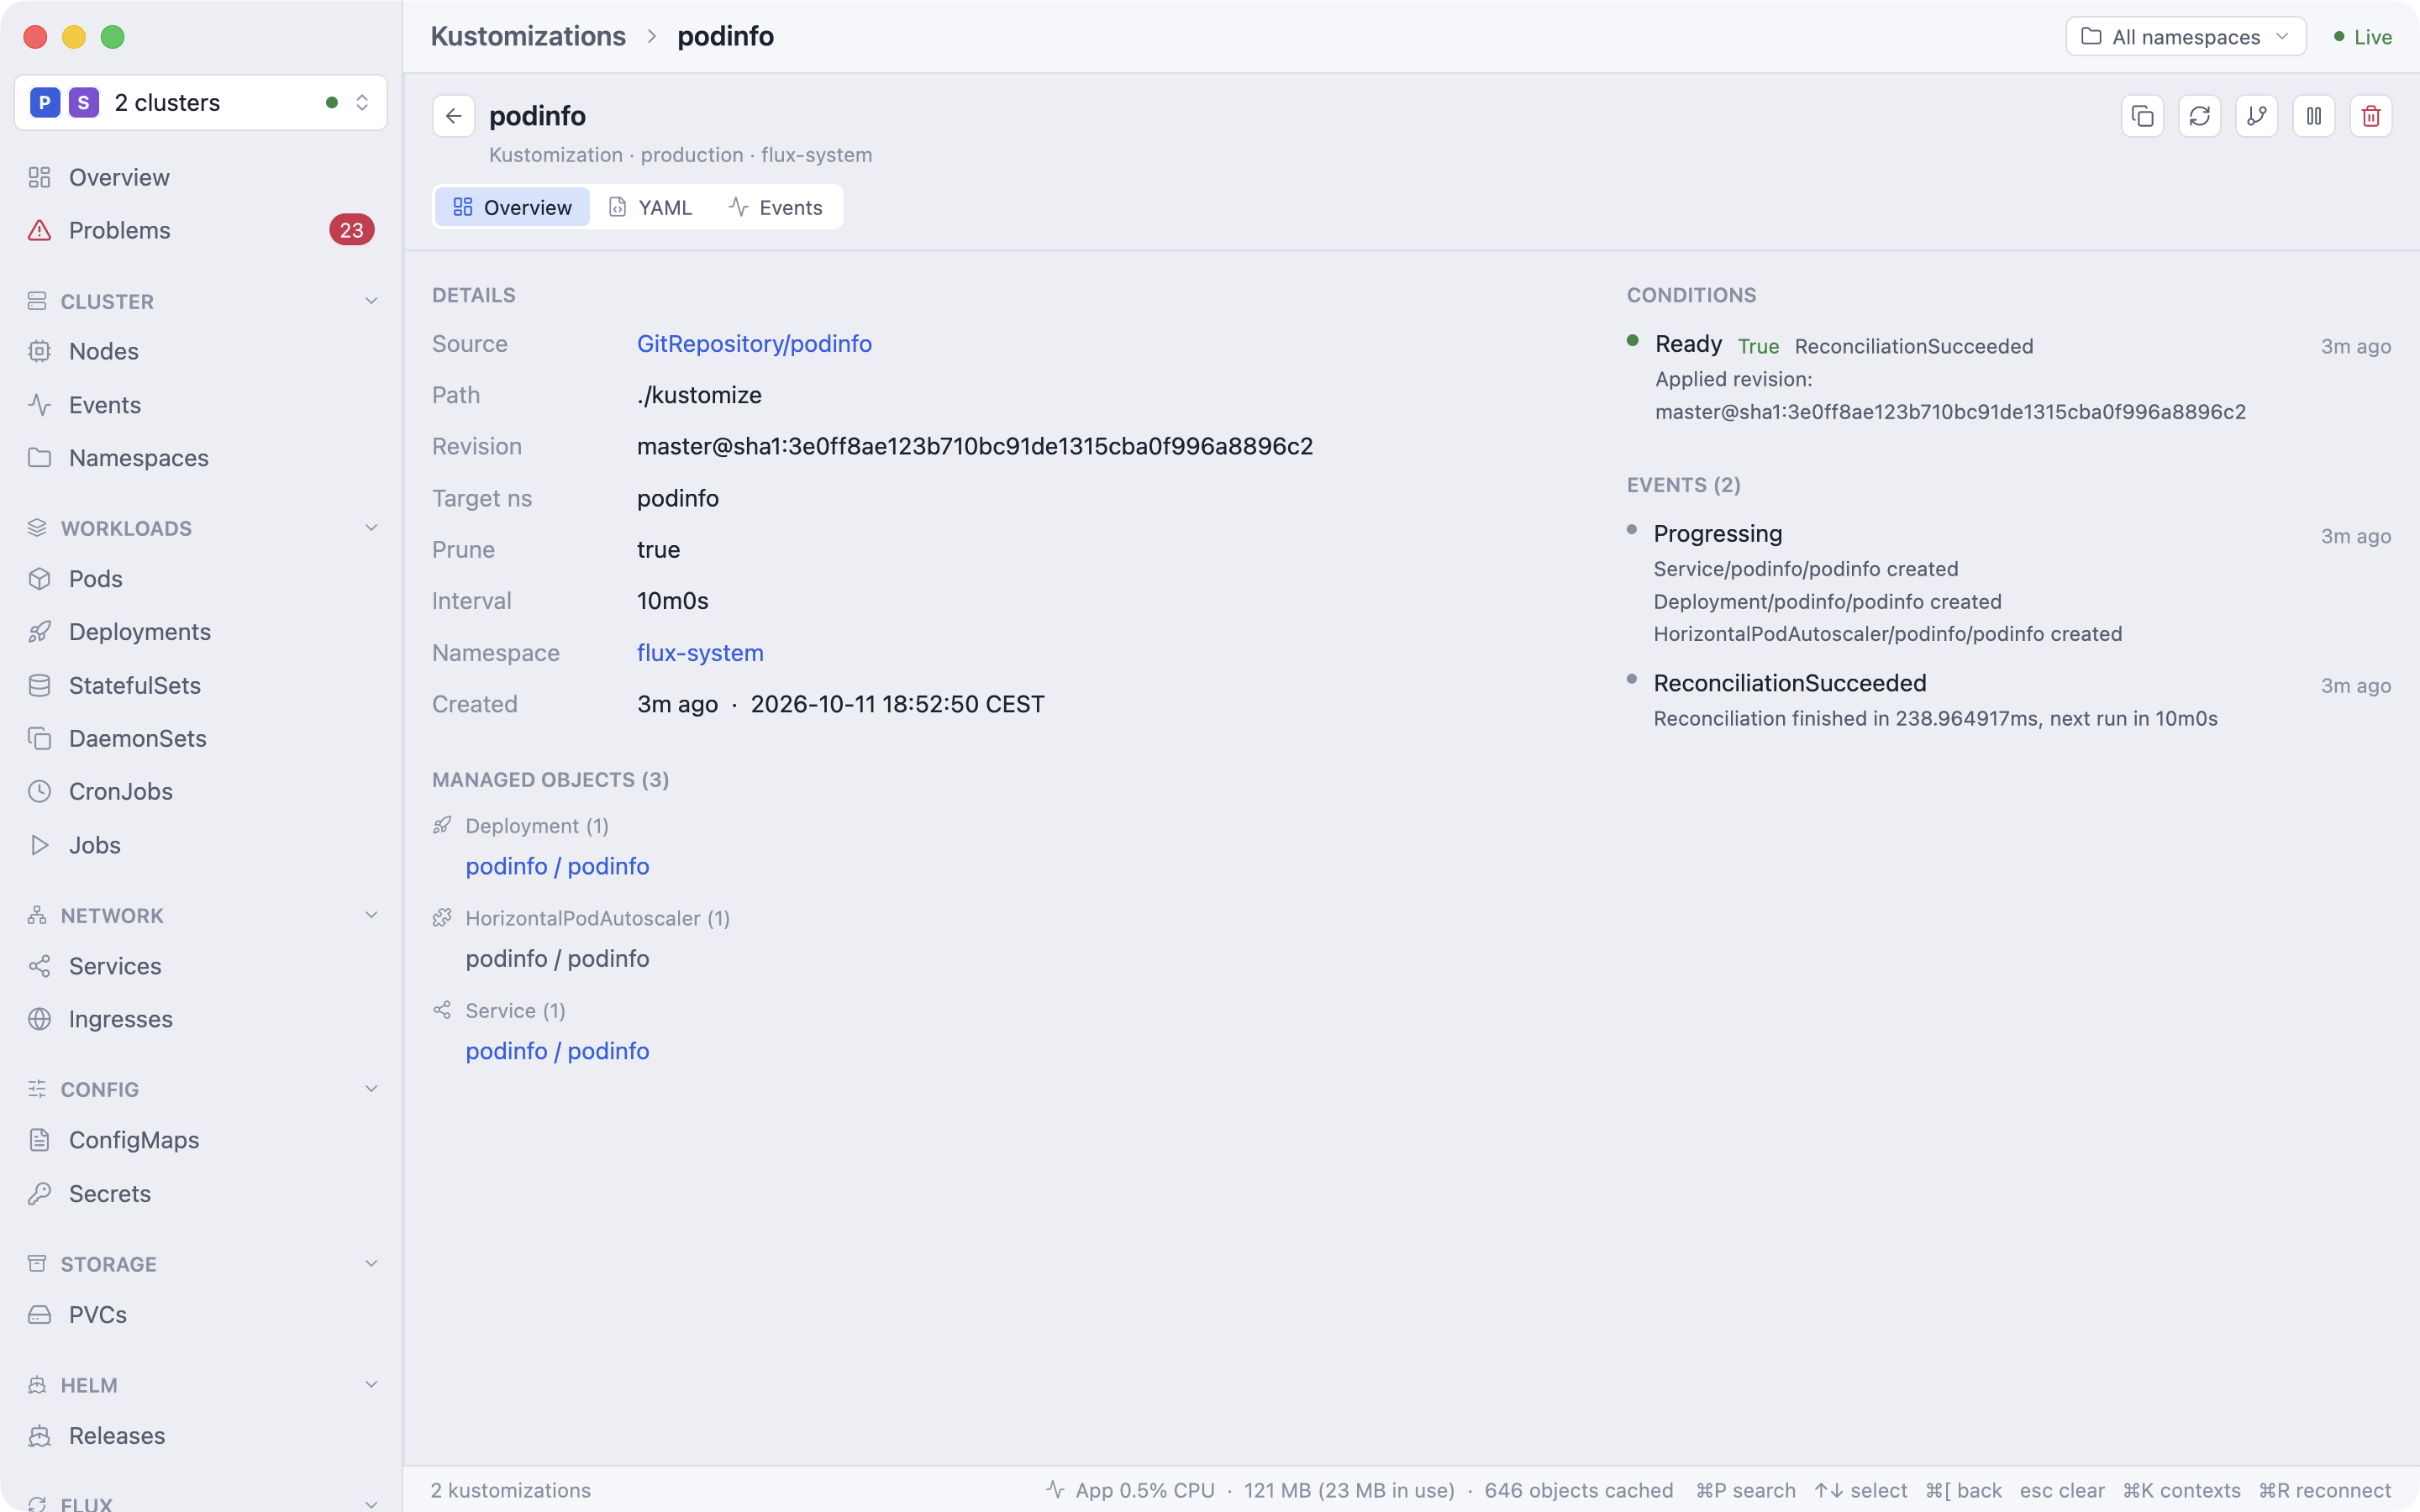Open ConfigMaps in the sidebar
This screenshot has width=2420, height=1512.
click(x=200, y=1140)
